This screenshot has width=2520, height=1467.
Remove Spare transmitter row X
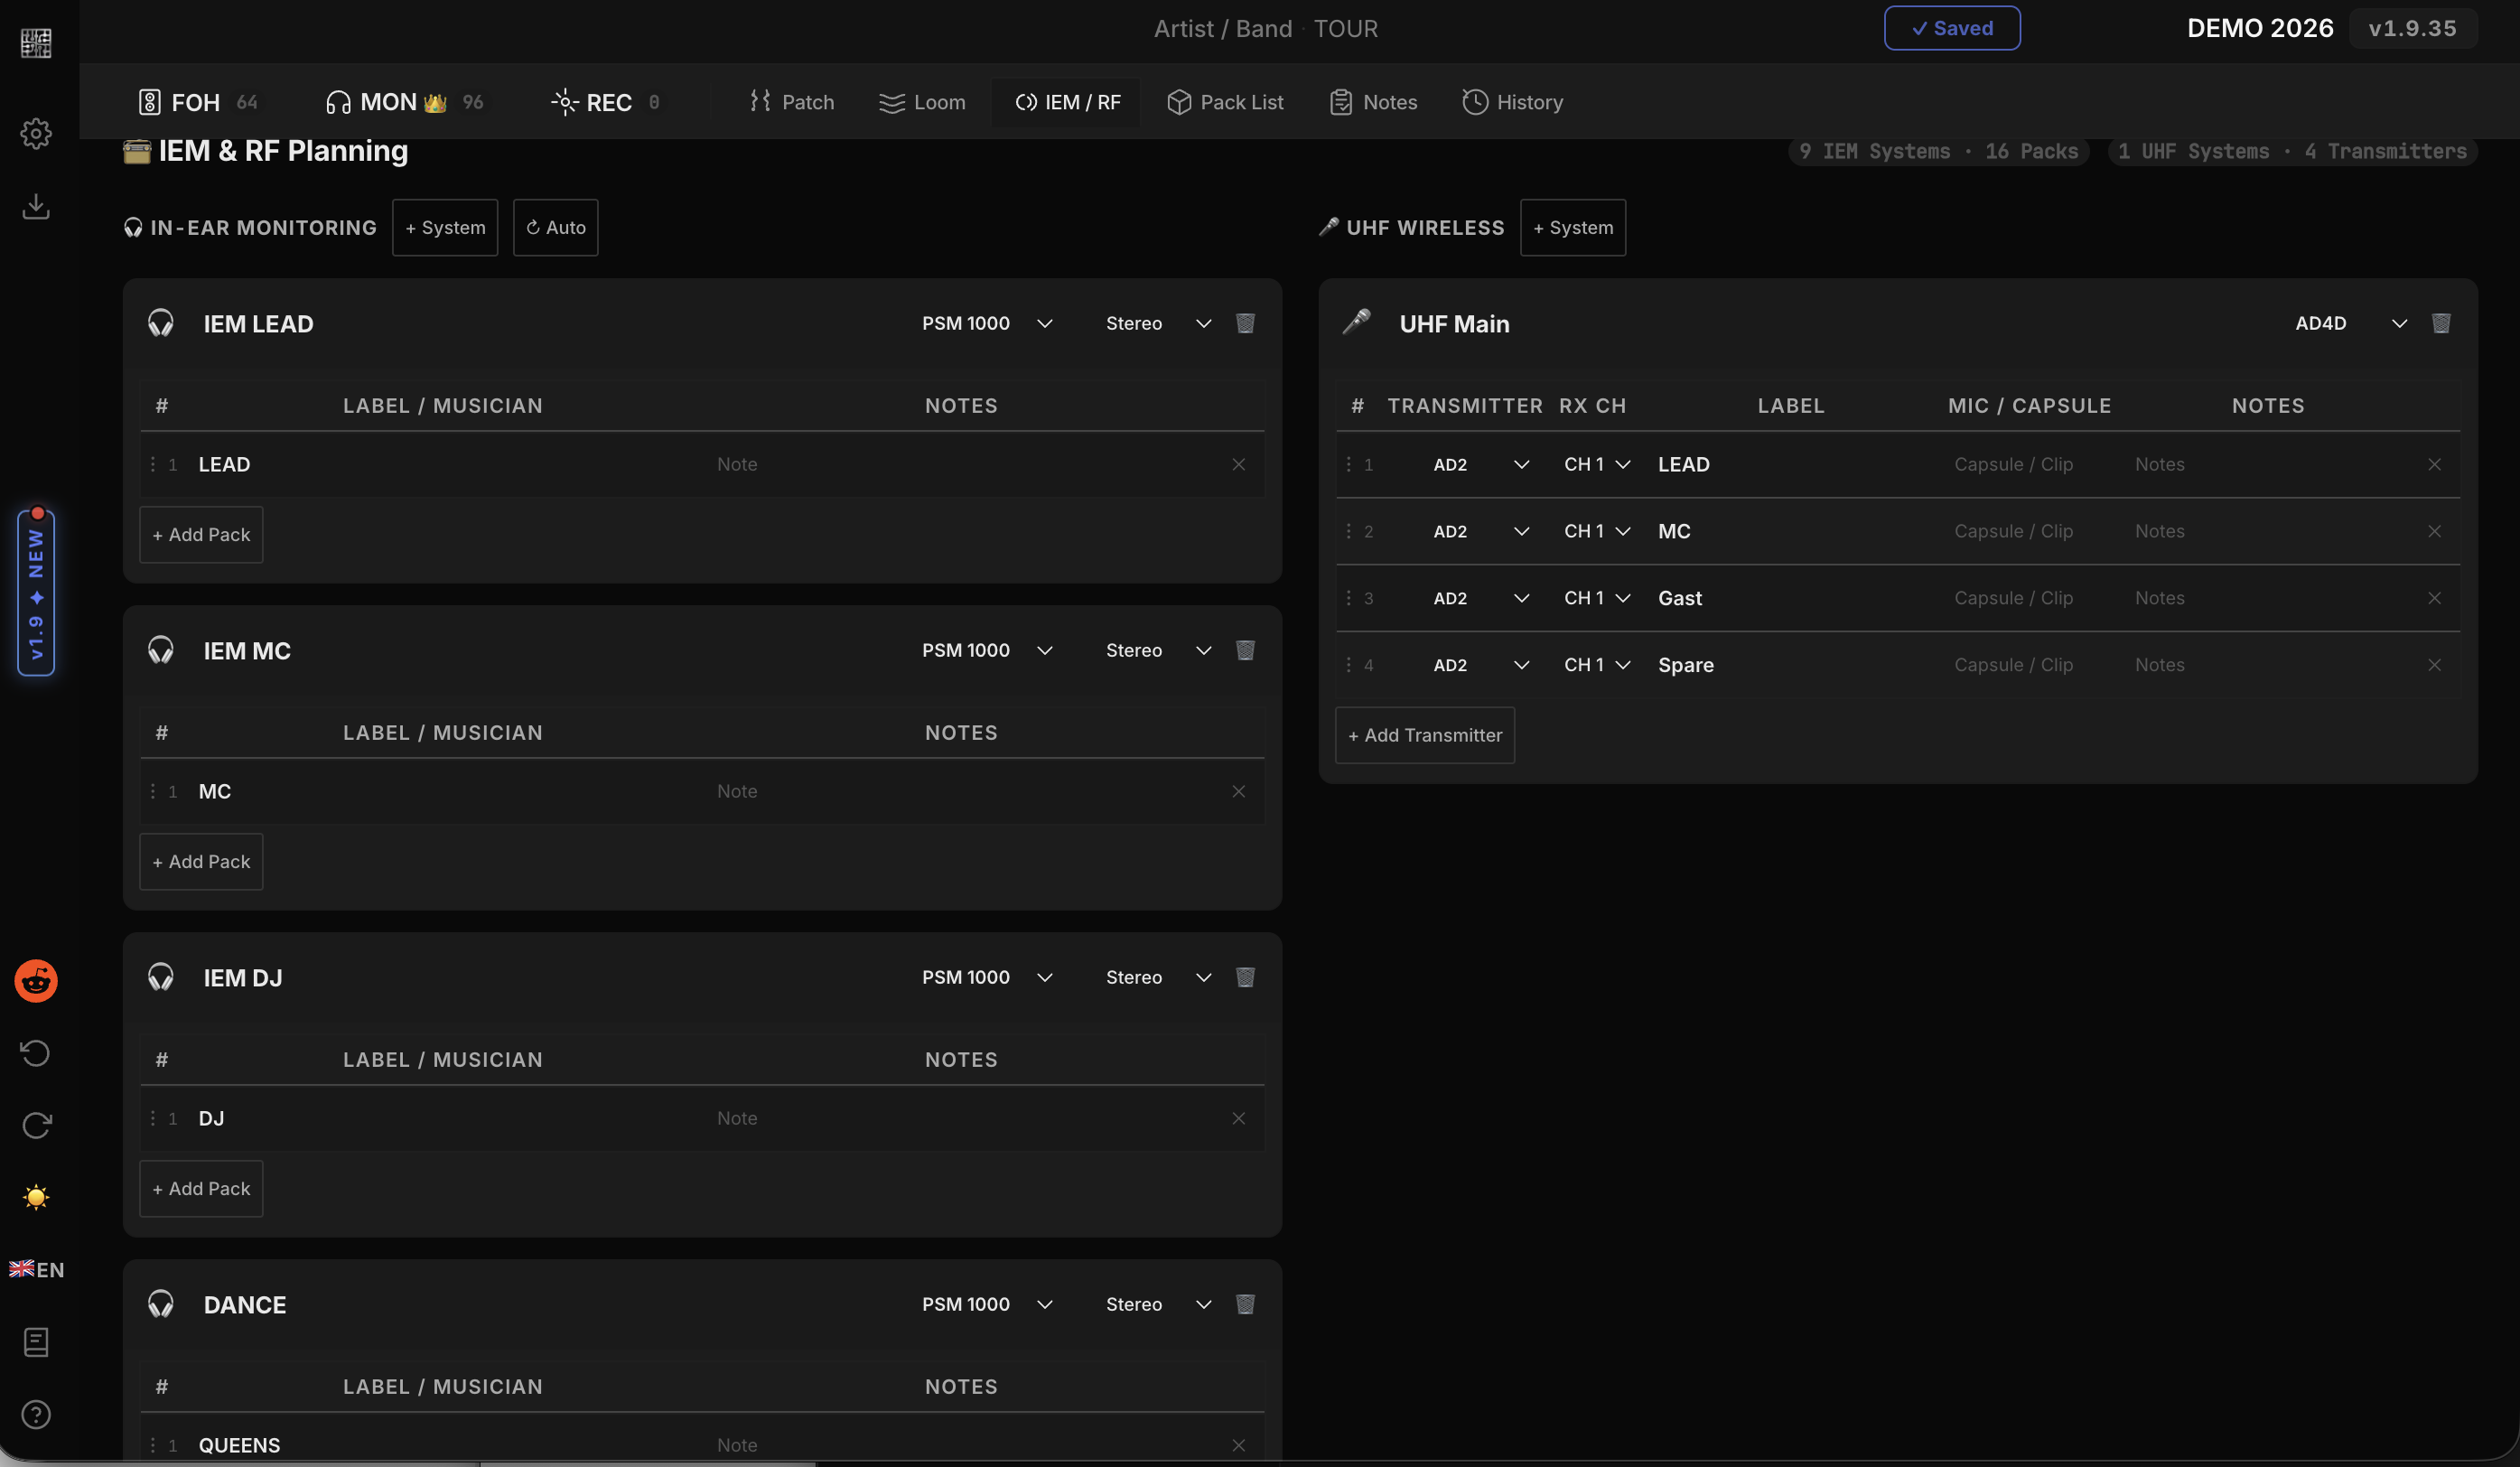coord(2434,665)
